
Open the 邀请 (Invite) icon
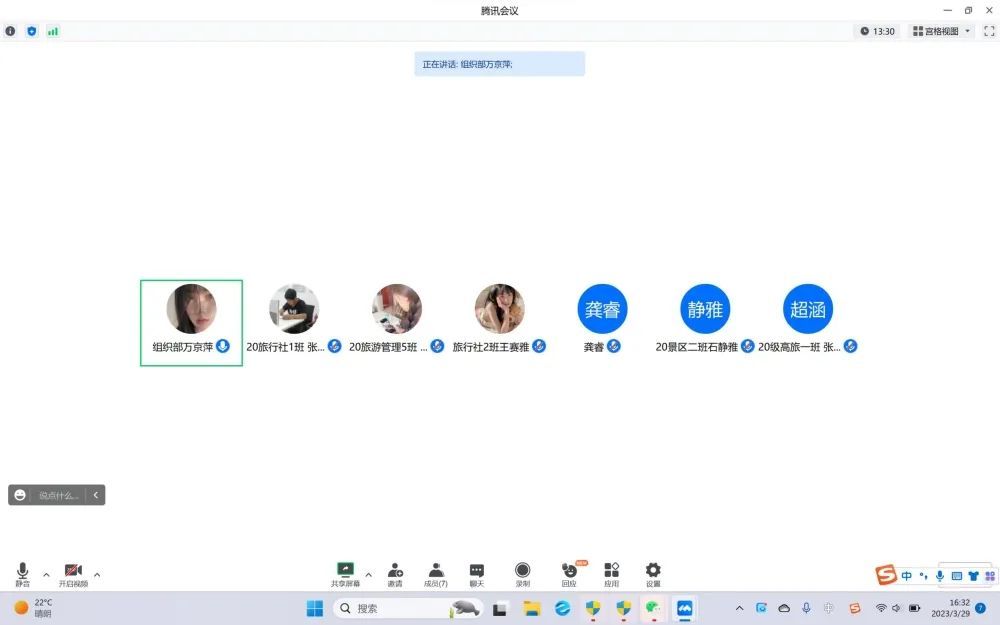[x=395, y=573]
